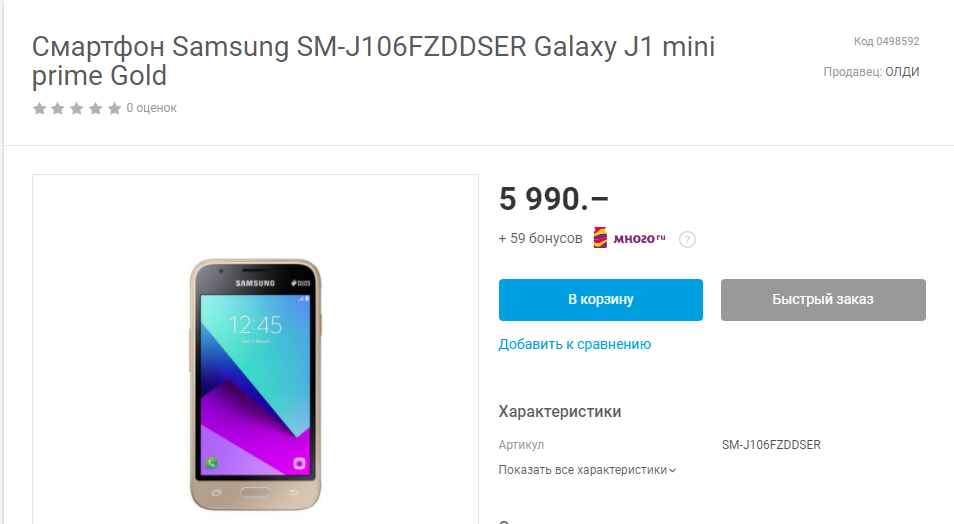This screenshot has width=954, height=524.
Task: Click the fourth rating star
Action: point(96,108)
